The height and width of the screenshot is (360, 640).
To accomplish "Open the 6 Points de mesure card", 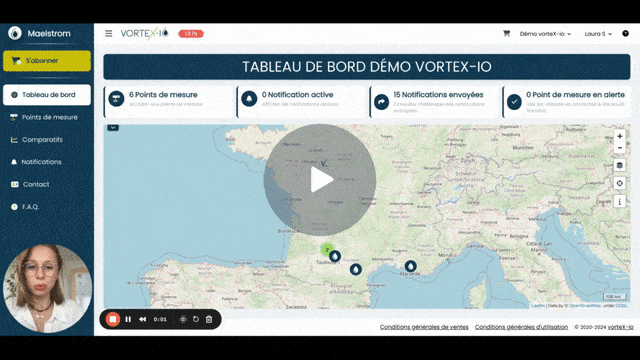I will click(169, 102).
